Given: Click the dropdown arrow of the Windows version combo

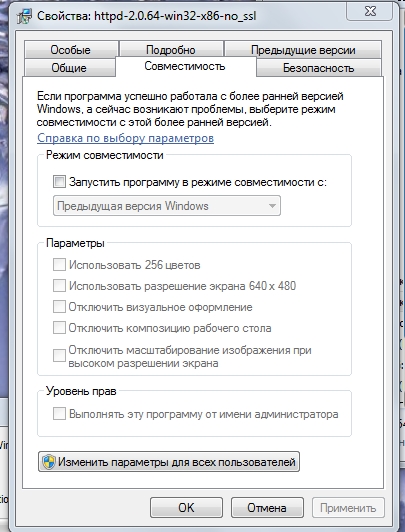Looking at the screenshot, I should 272,206.
